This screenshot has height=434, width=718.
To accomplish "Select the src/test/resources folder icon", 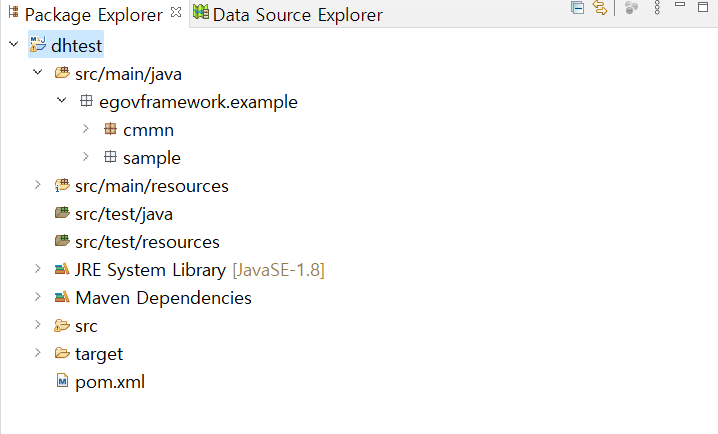I will coord(62,241).
